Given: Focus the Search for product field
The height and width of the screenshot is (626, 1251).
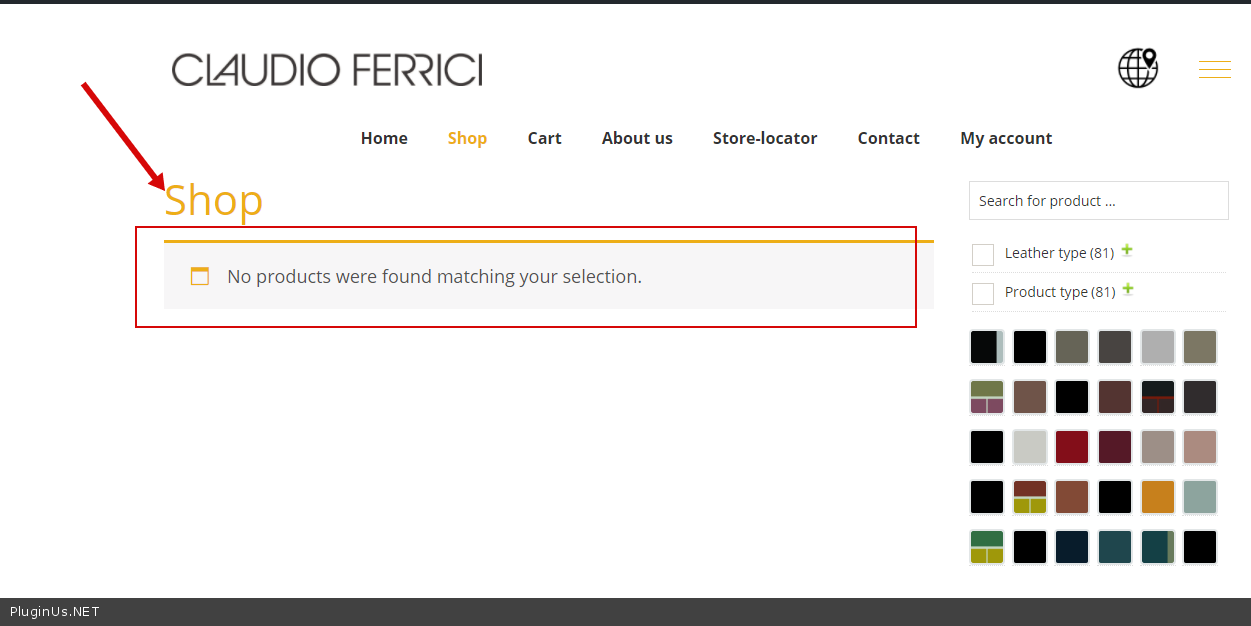Looking at the screenshot, I should tap(1098, 201).
